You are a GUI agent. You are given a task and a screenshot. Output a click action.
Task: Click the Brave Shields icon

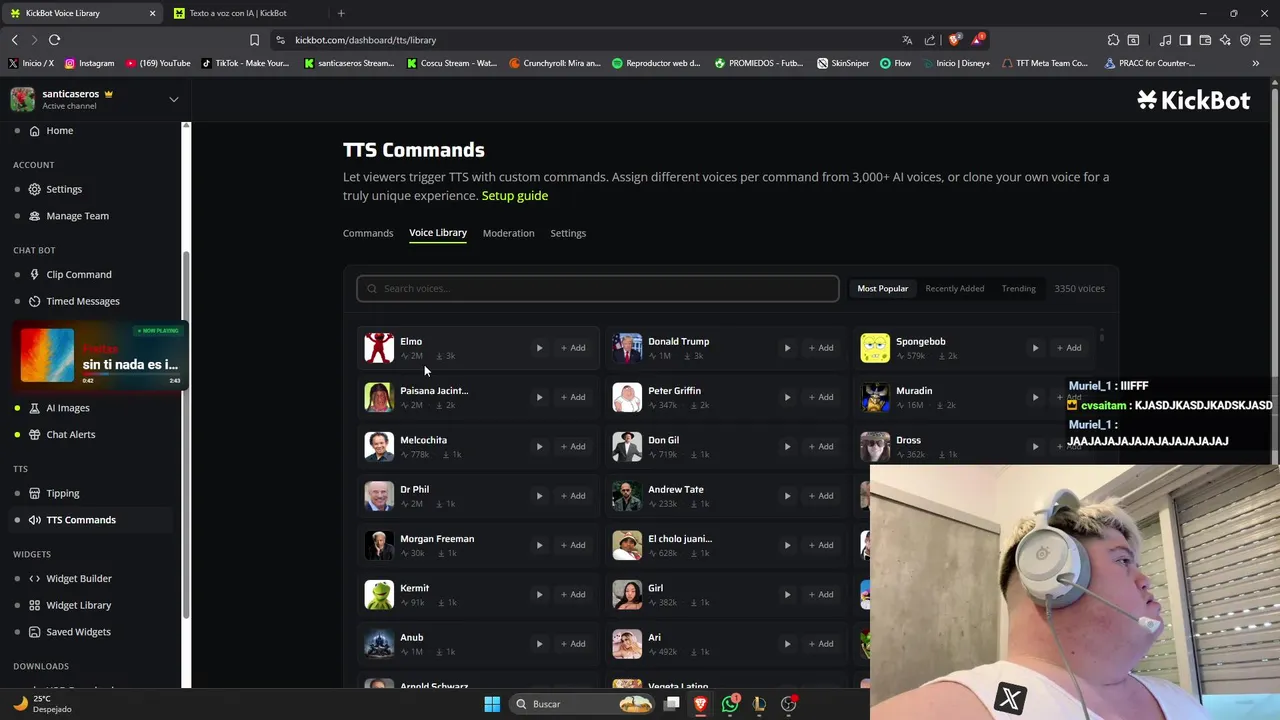[x=954, y=40]
